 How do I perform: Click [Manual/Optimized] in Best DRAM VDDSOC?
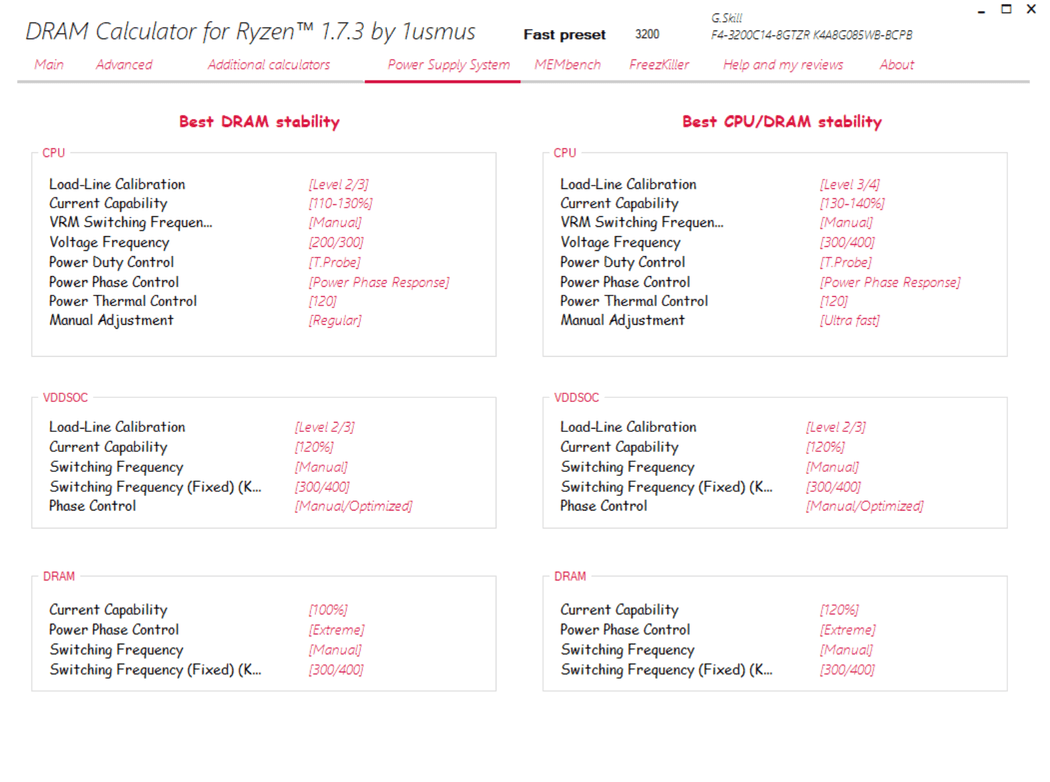point(354,507)
